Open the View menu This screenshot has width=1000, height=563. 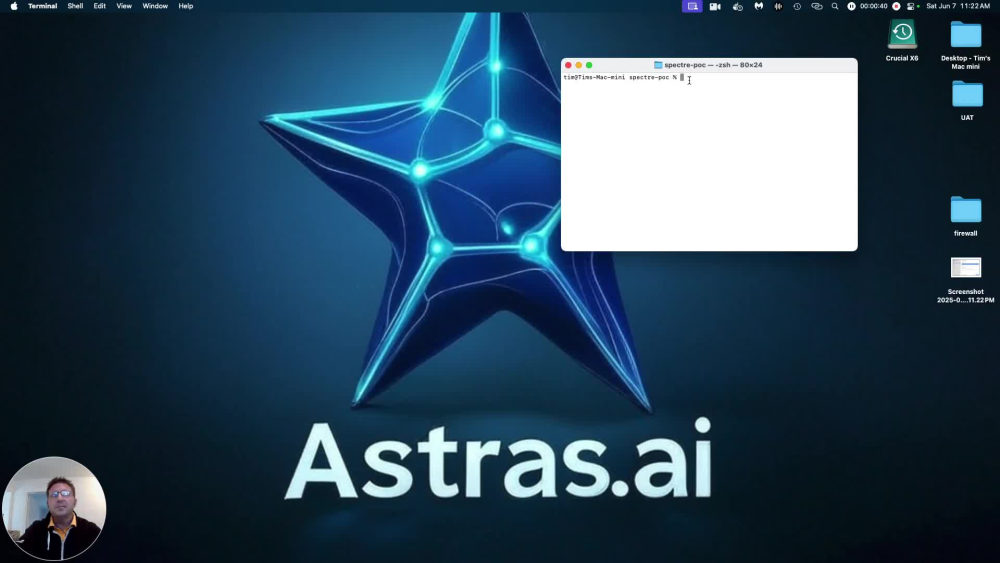124,6
